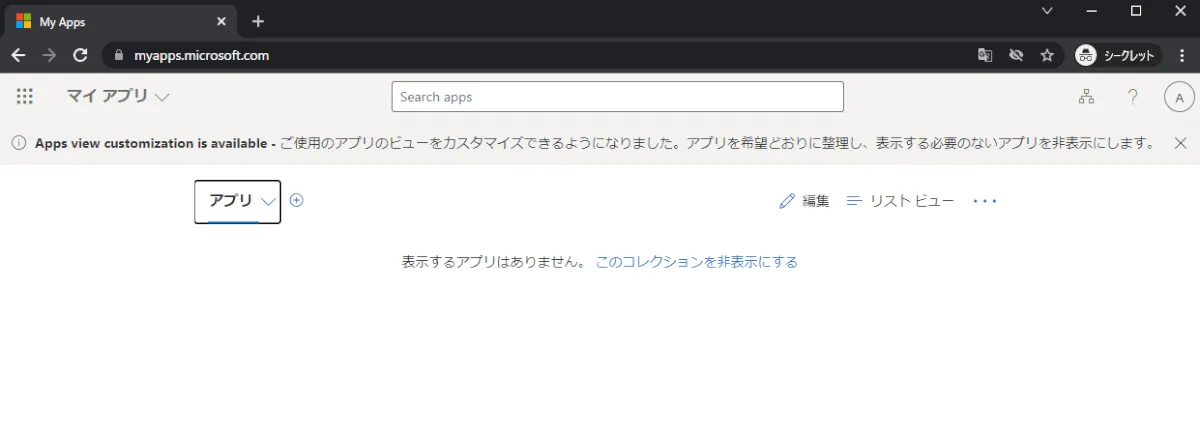Click the 表示するアプリはありません text
The width and height of the screenshot is (1200, 434).
click(493, 262)
